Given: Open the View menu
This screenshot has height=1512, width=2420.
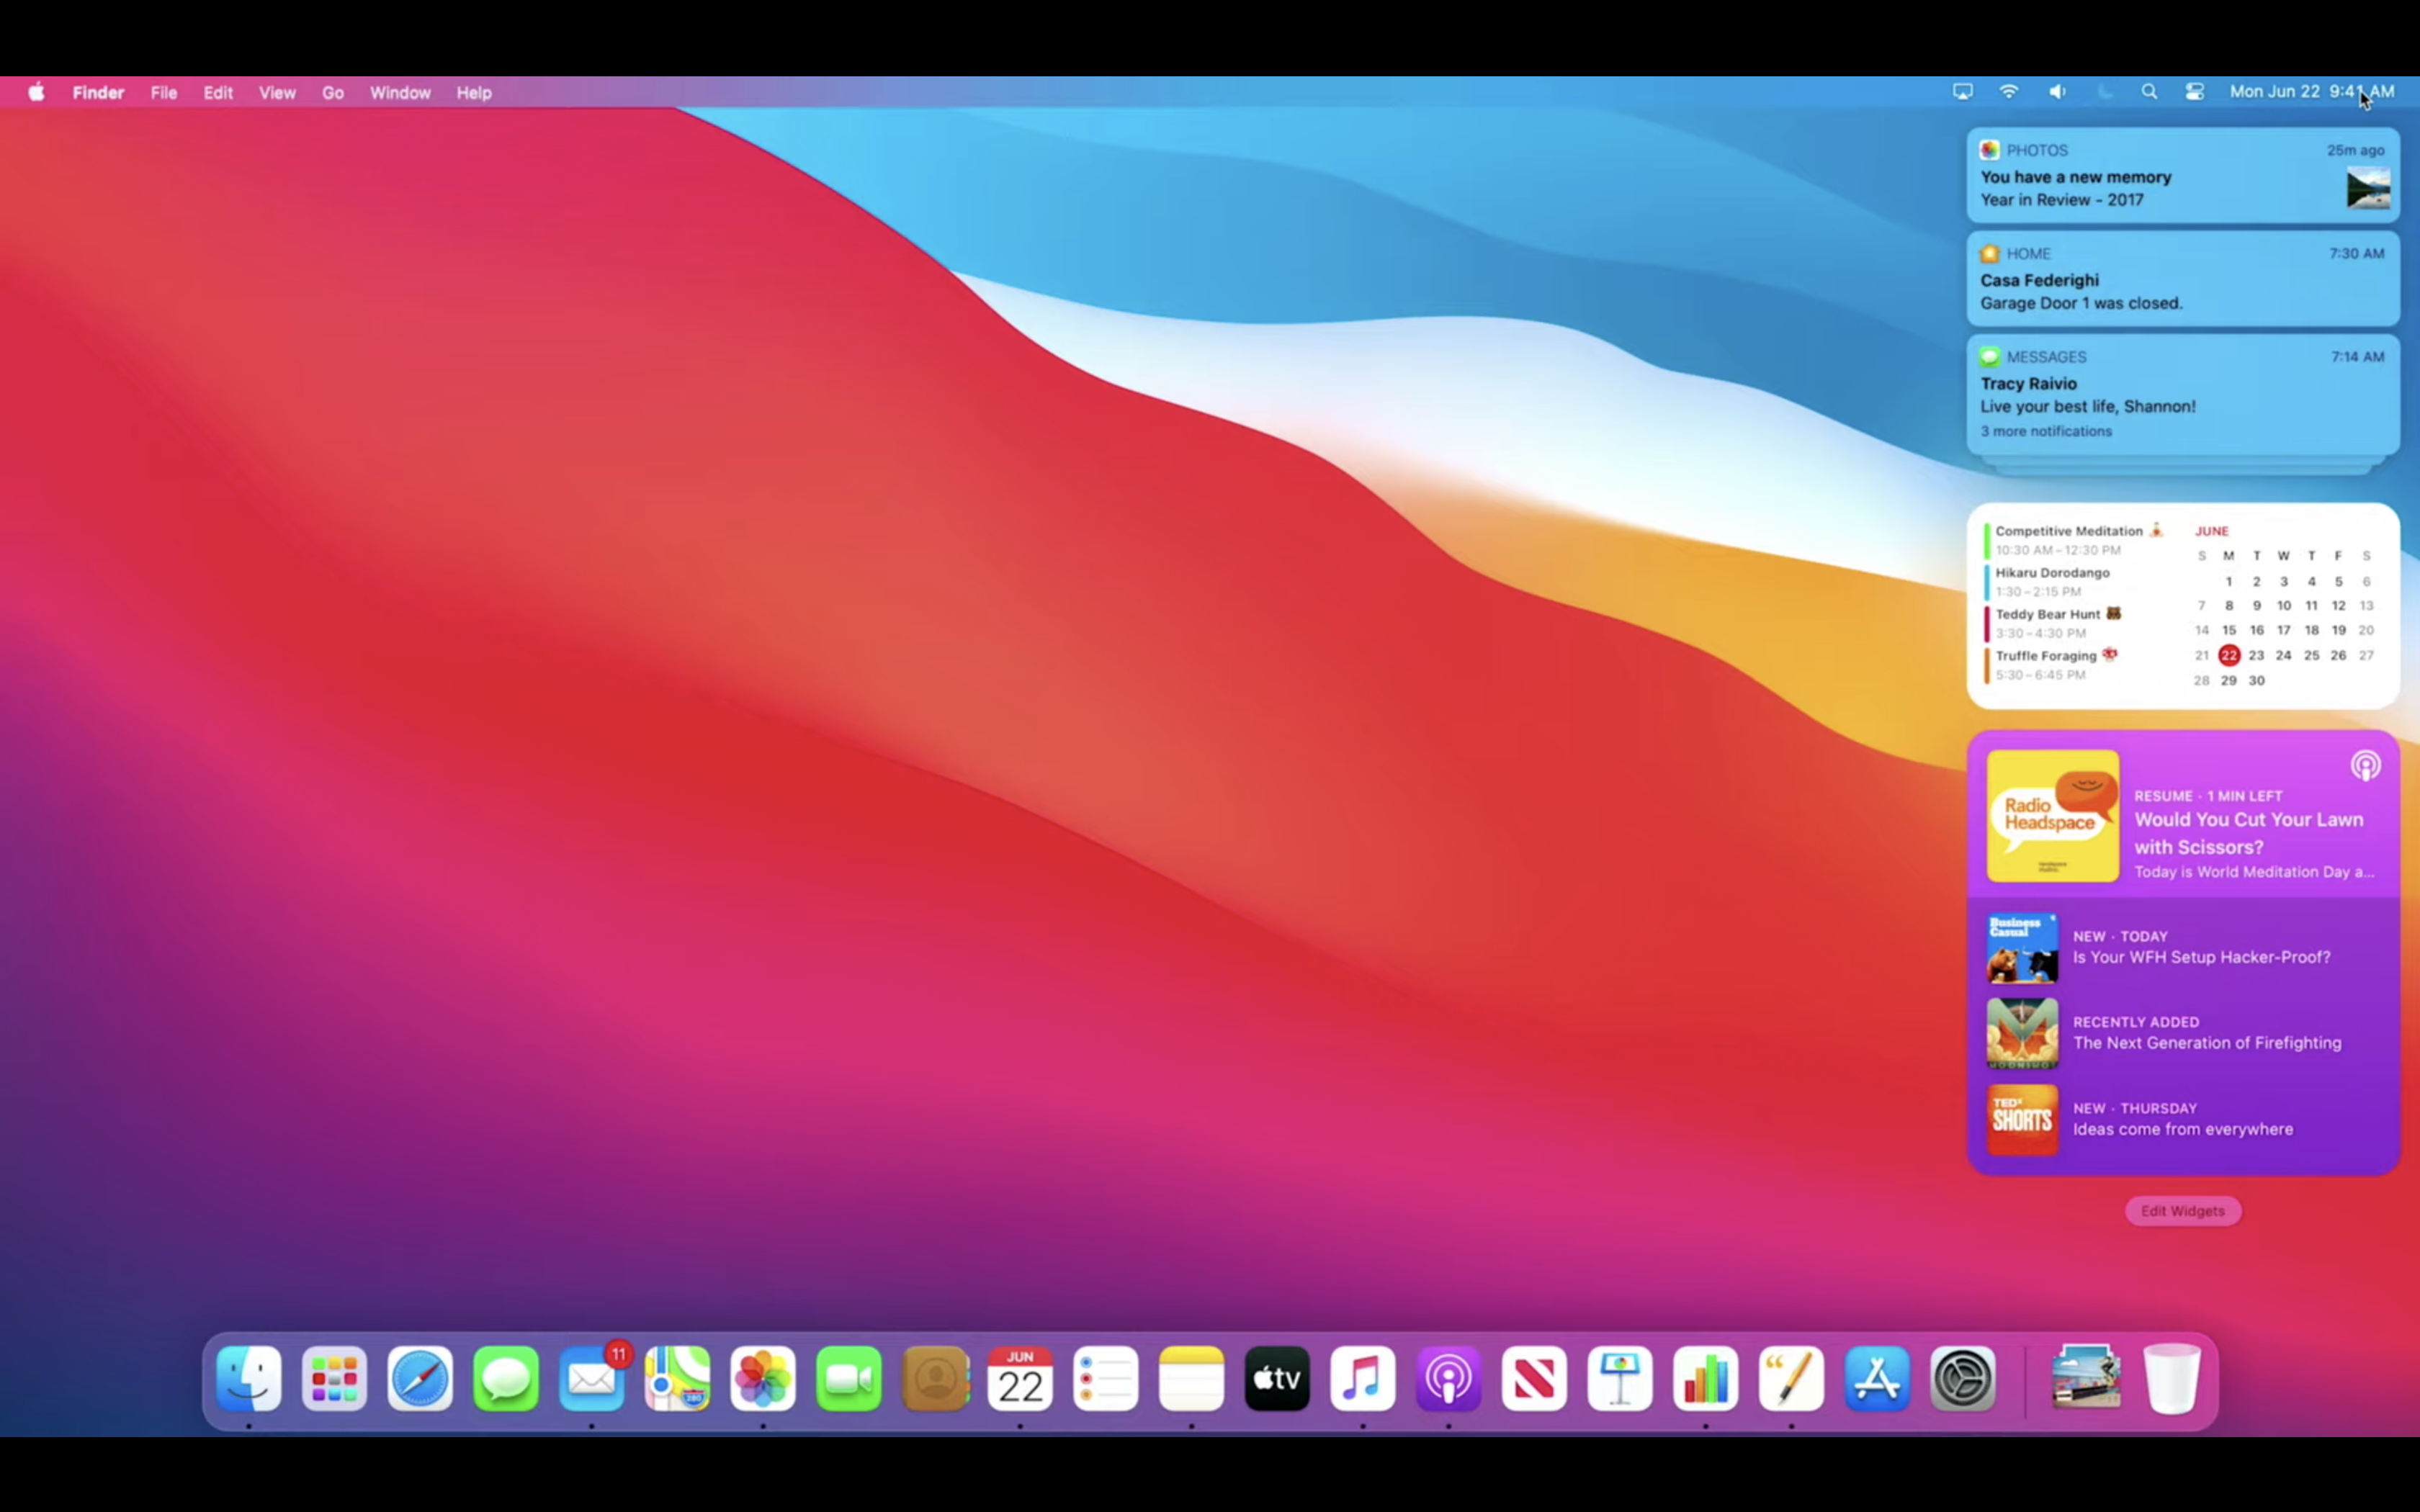Looking at the screenshot, I should click(x=277, y=93).
